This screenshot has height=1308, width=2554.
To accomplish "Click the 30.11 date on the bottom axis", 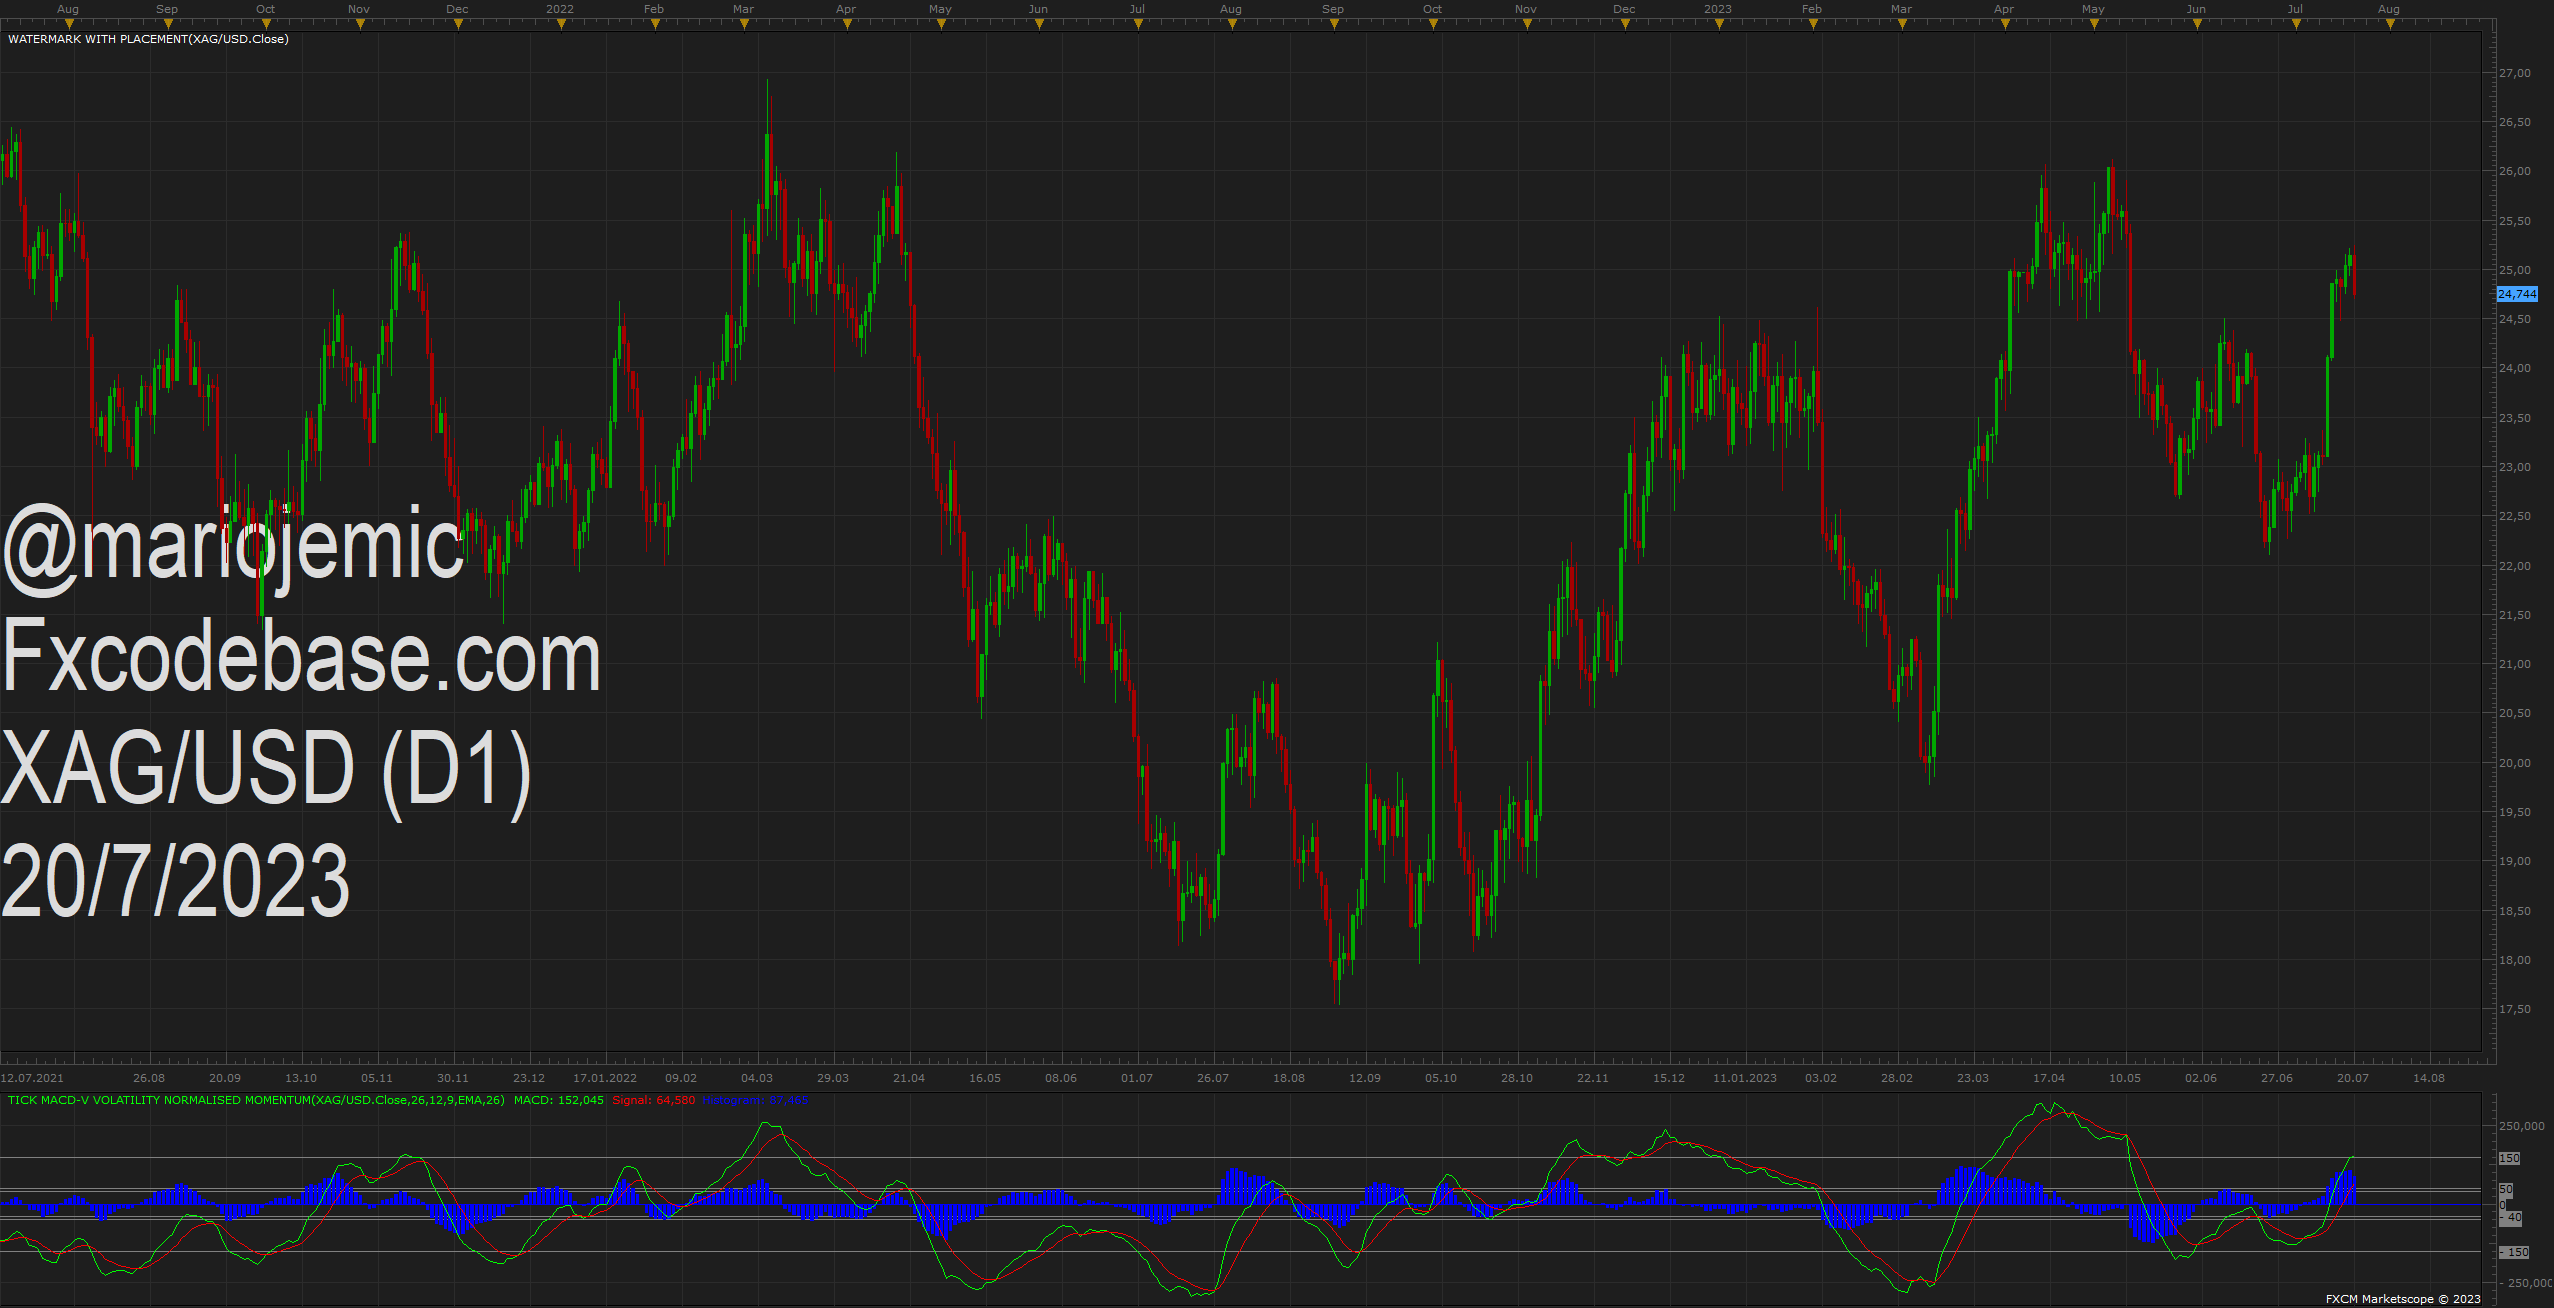I will (x=453, y=1078).
